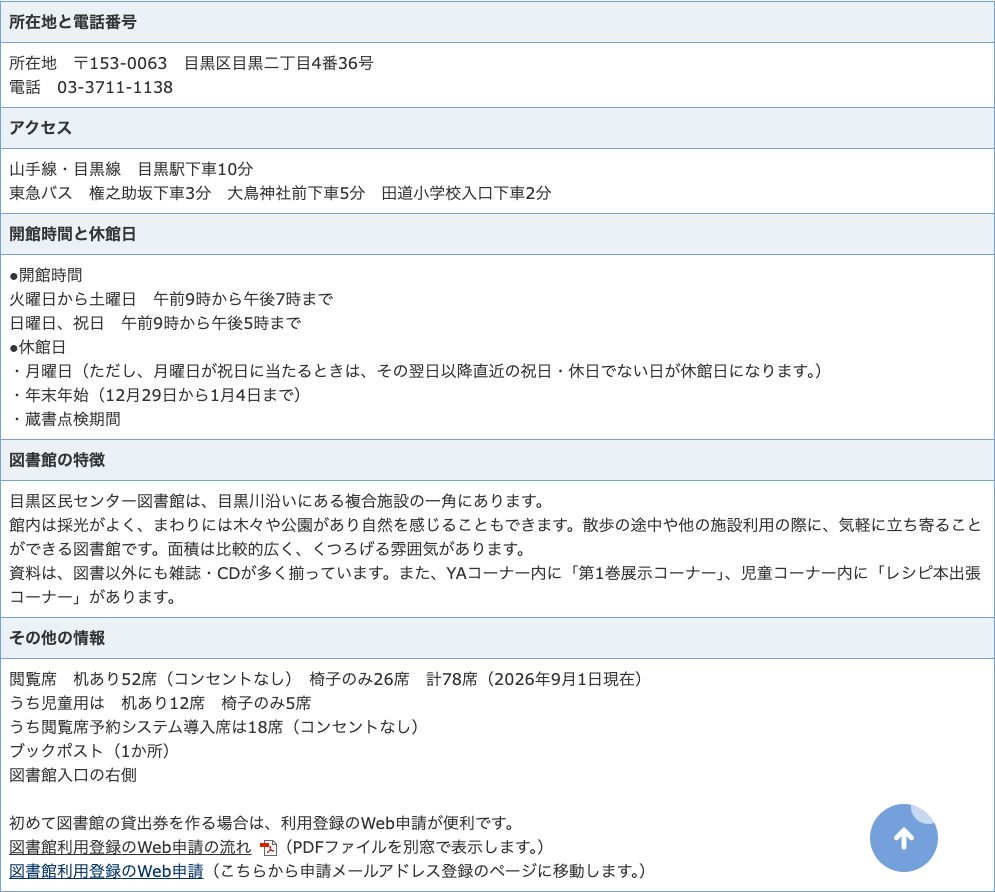995x892 pixels.
Task: Click the うち閲覧席予約システム導入席は18席 line
Action: [x=214, y=727]
